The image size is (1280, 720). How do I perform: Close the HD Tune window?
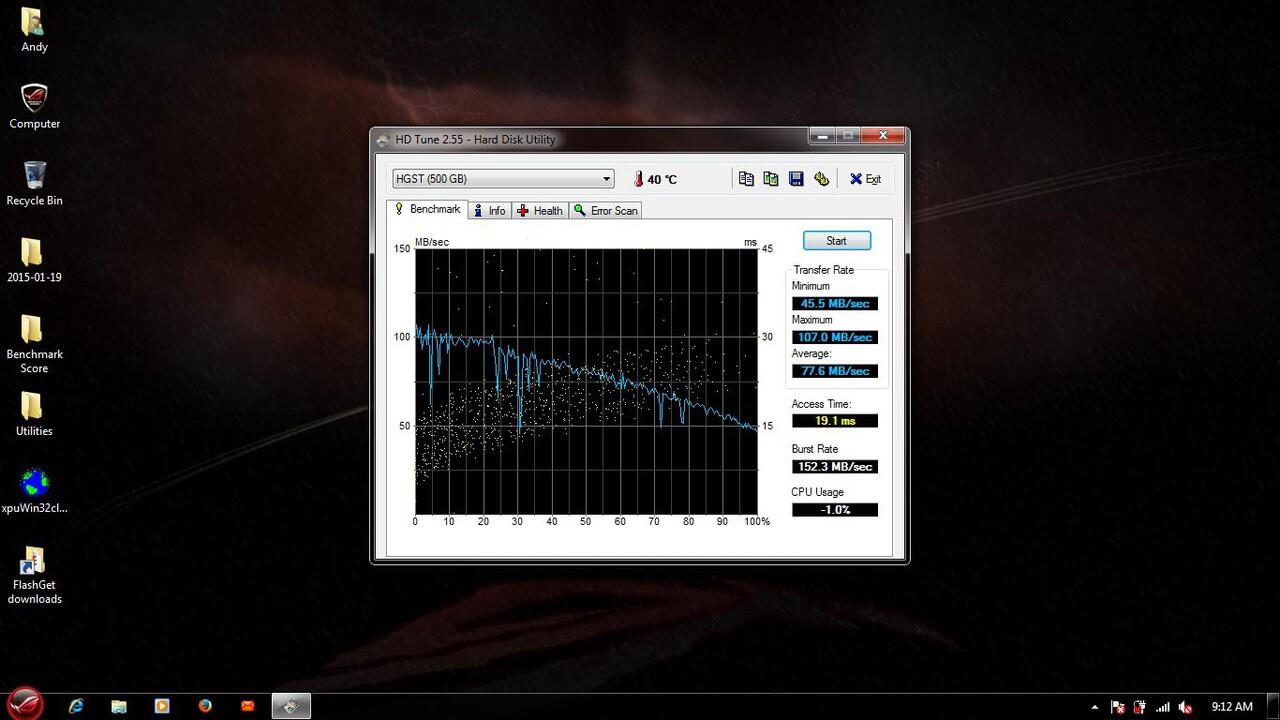[x=883, y=135]
